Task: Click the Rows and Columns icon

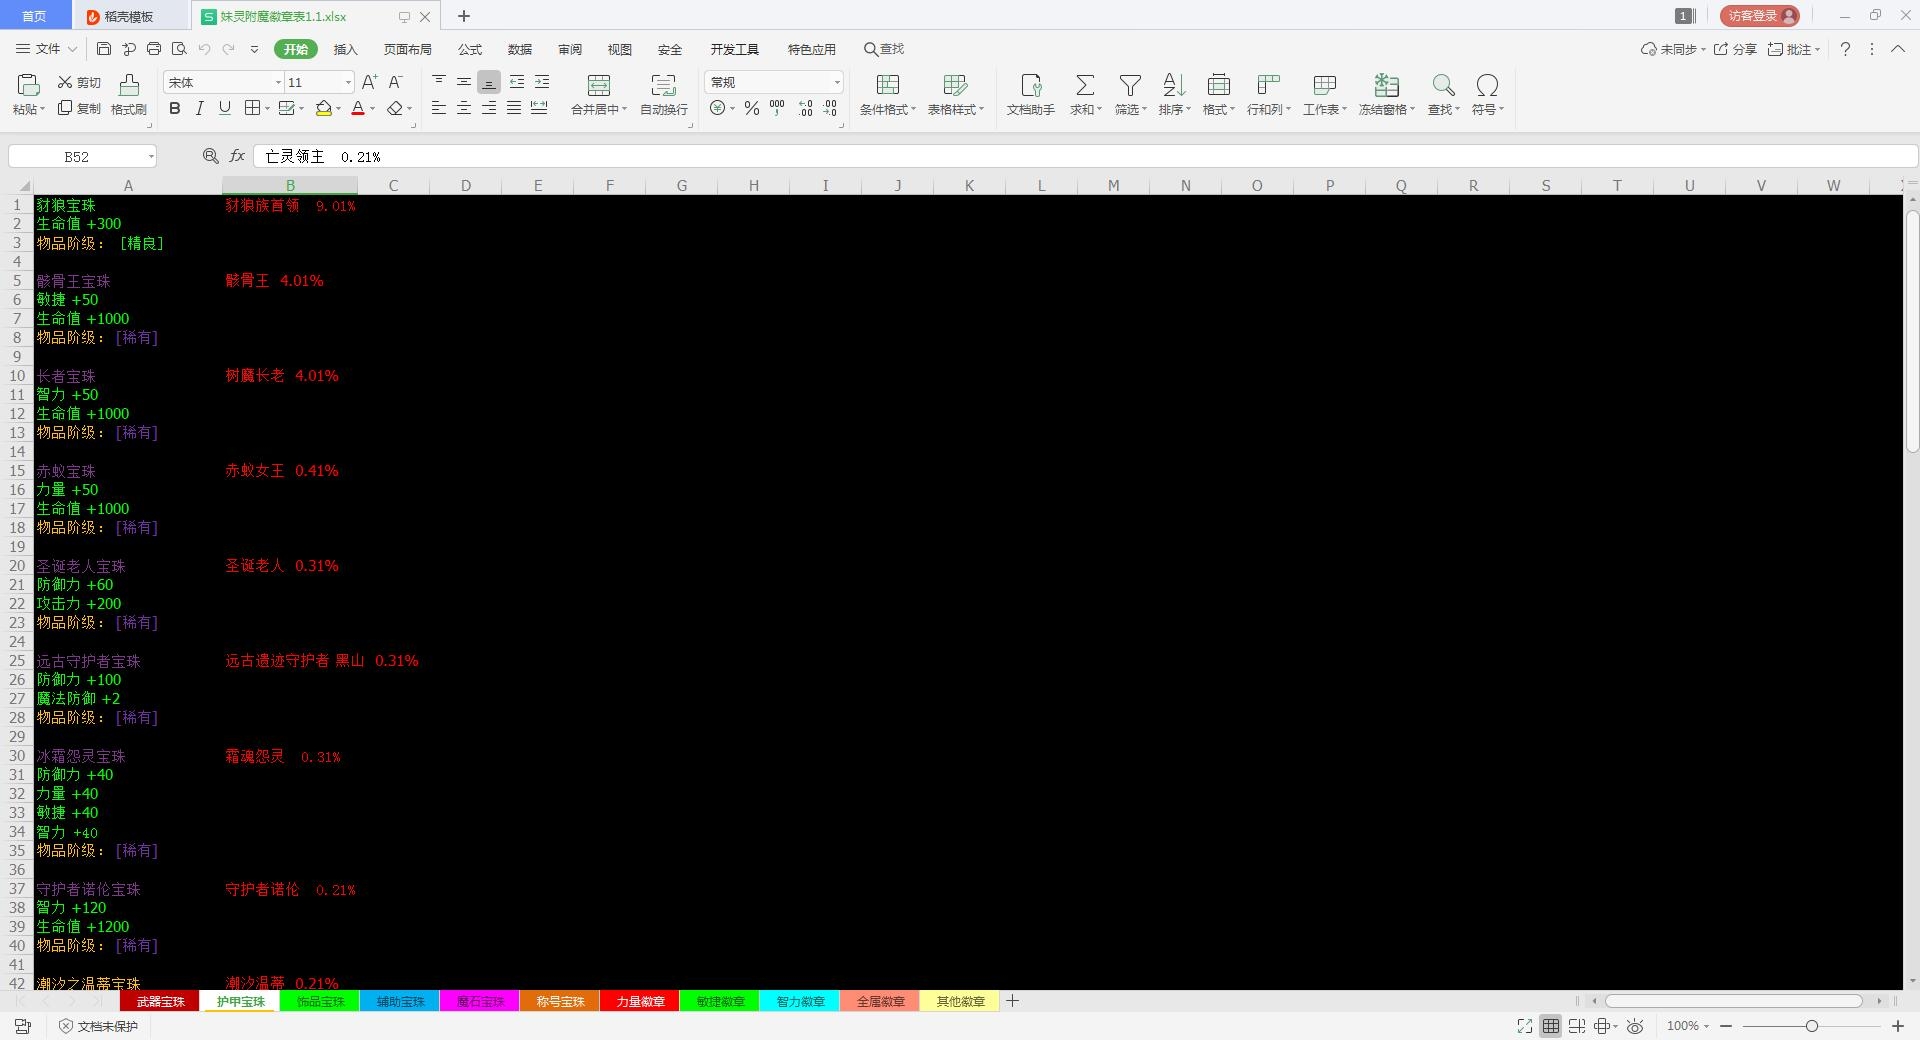Action: [1268, 85]
